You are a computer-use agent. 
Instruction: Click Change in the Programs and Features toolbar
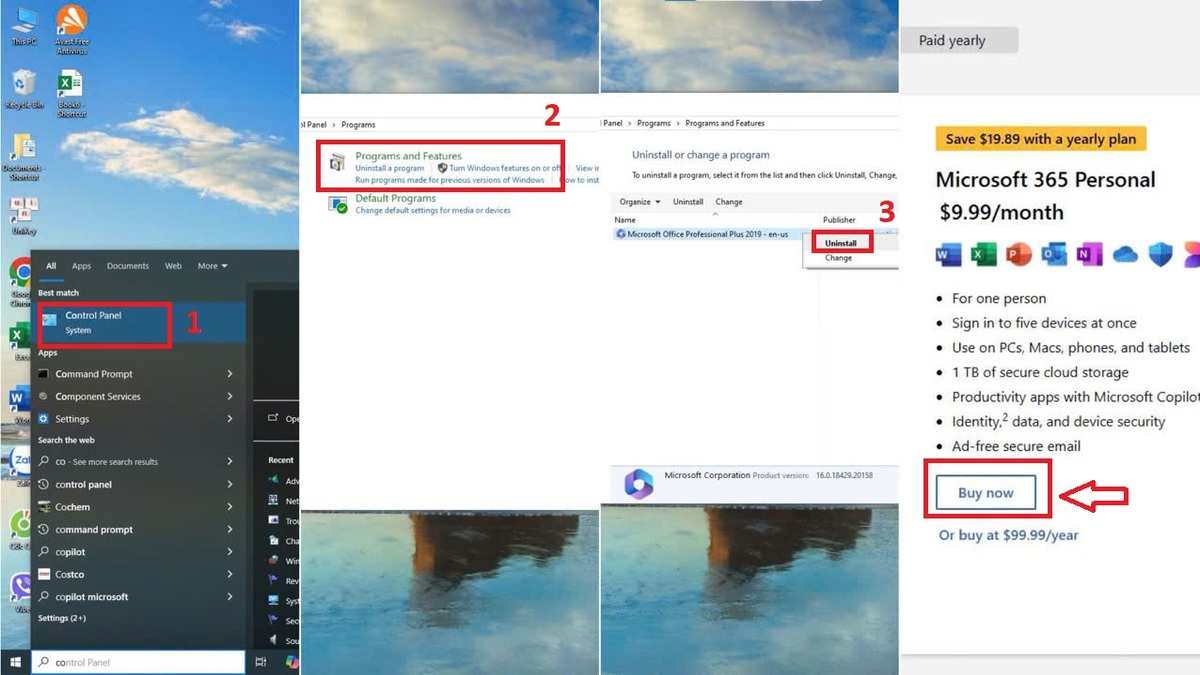(729, 202)
